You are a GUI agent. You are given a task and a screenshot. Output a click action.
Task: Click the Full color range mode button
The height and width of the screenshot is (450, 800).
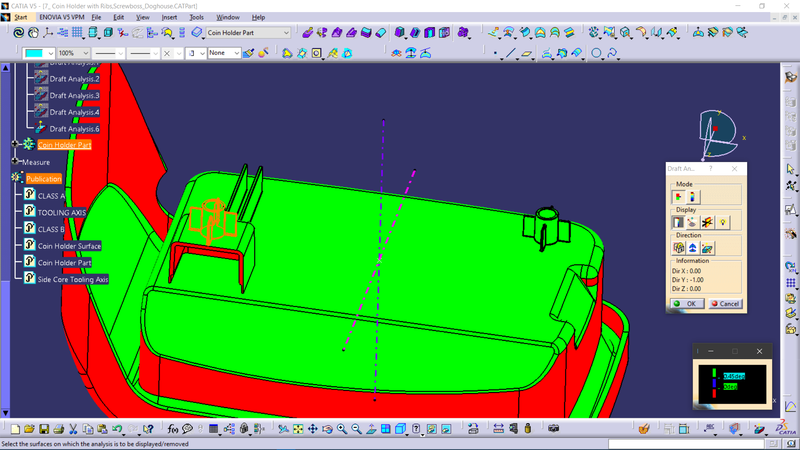tap(692, 197)
